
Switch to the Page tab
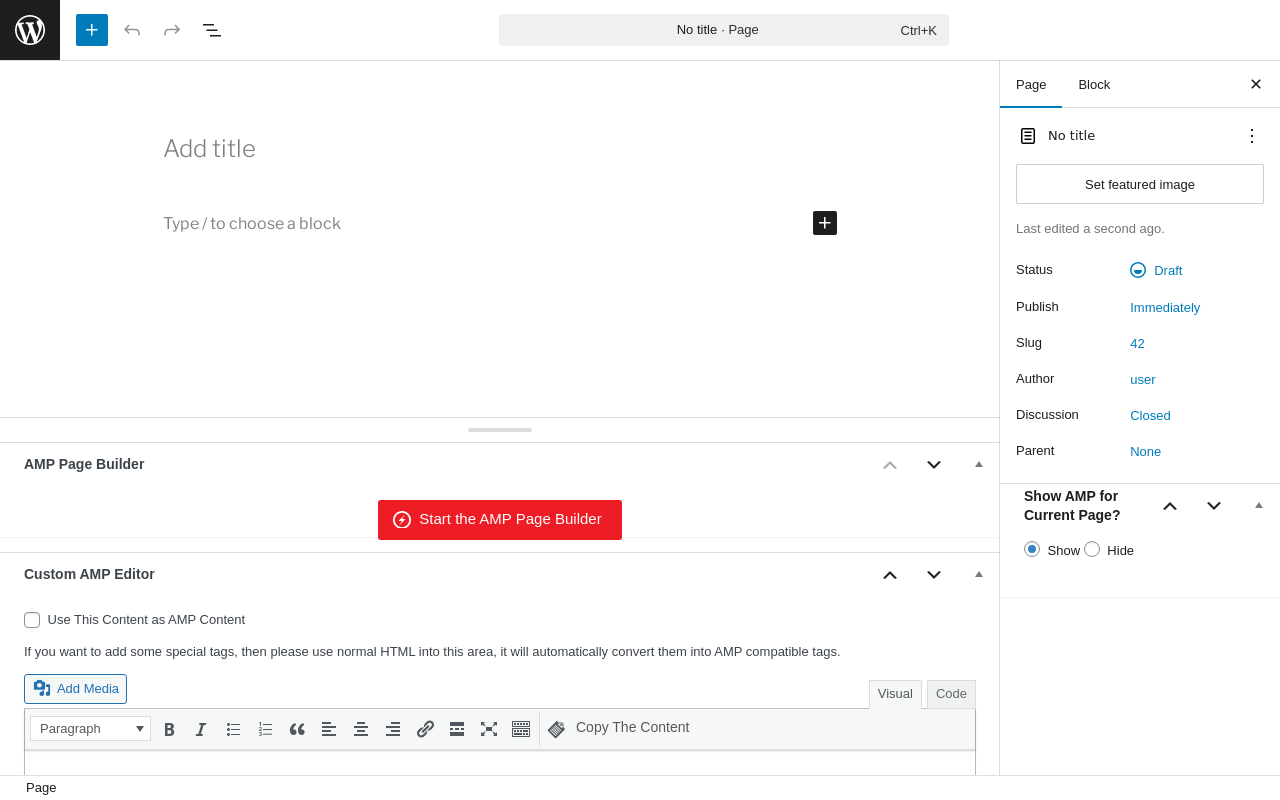1031,84
